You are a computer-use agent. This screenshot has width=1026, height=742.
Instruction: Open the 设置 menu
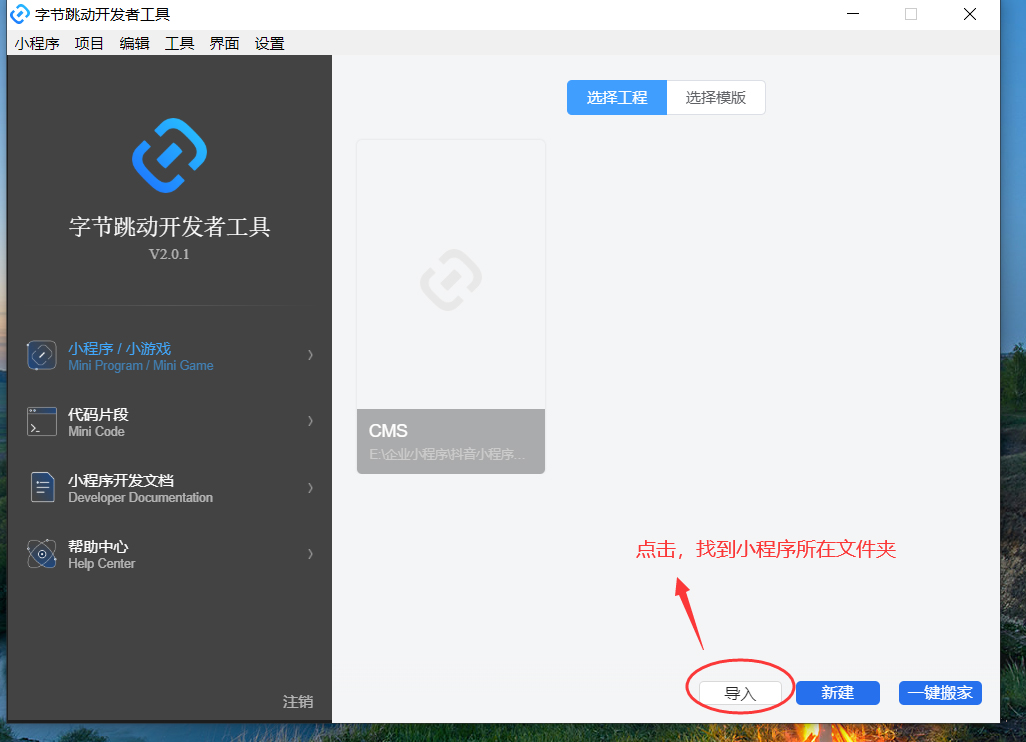coord(269,43)
